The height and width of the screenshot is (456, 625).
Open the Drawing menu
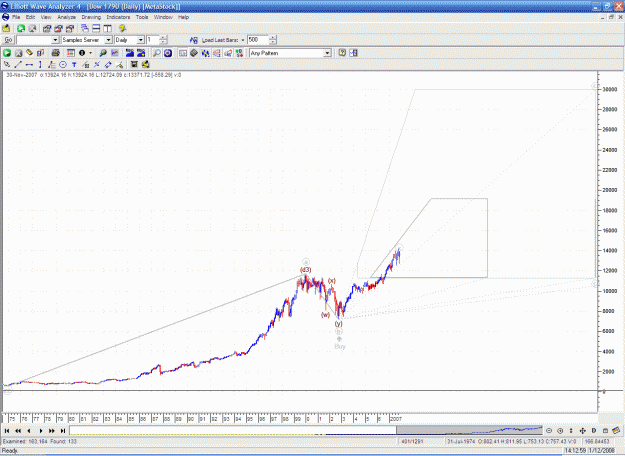tap(91, 17)
